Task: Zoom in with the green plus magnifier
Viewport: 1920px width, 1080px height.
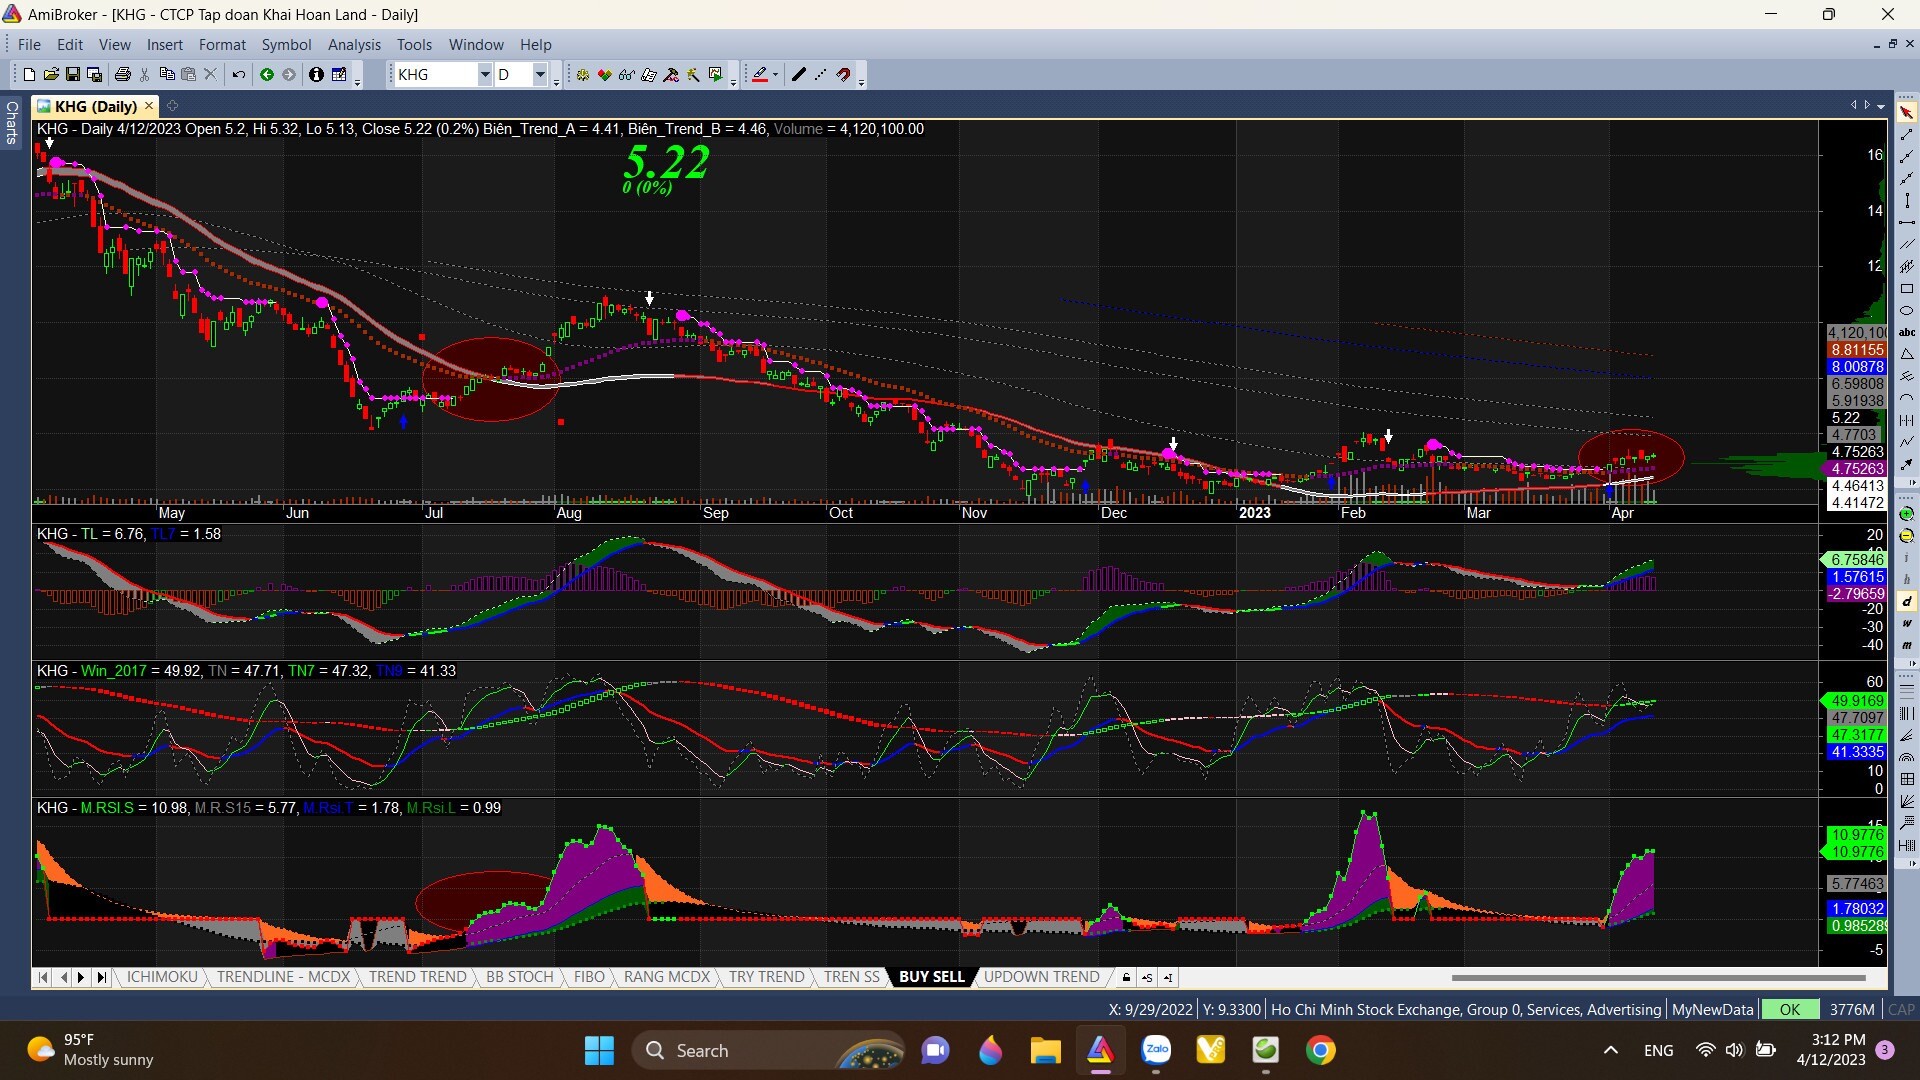Action: pyautogui.click(x=1906, y=514)
